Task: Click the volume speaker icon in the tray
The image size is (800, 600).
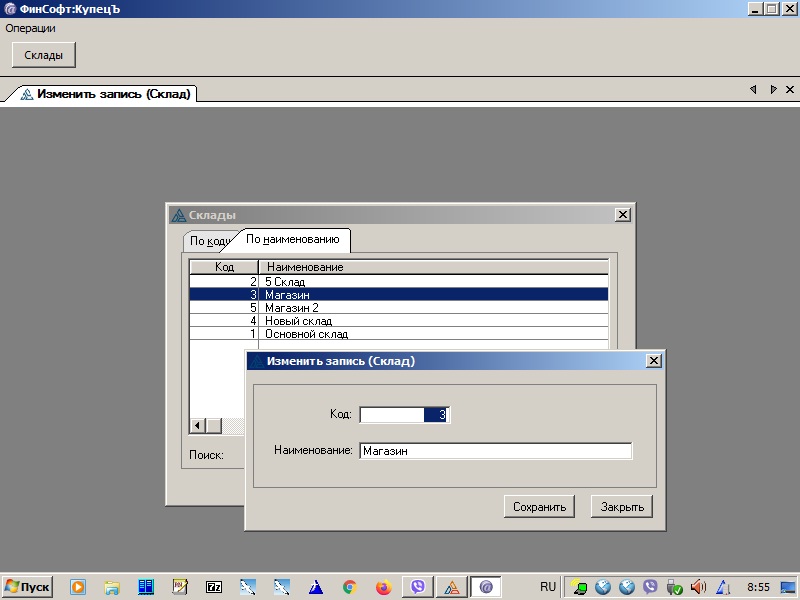Action: pyautogui.click(x=697, y=587)
